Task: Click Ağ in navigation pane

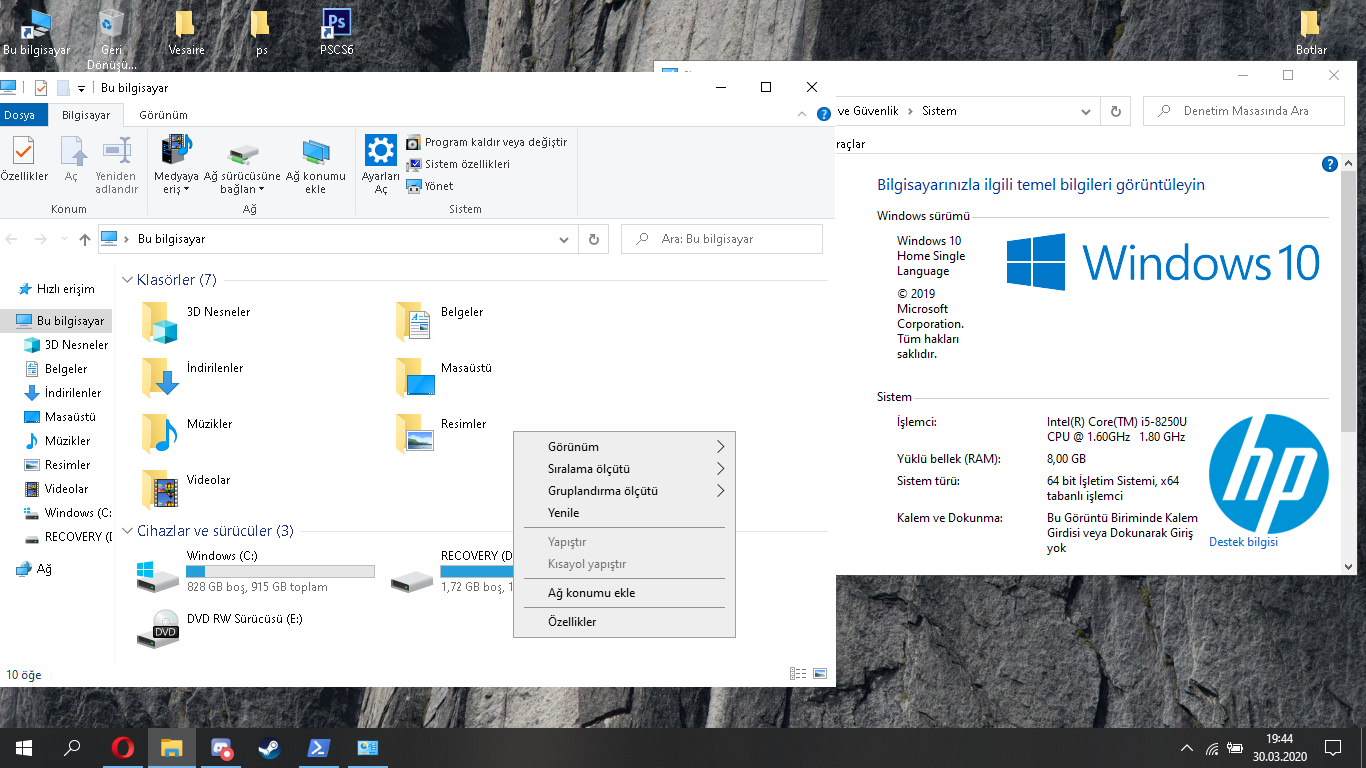Action: coord(34,569)
